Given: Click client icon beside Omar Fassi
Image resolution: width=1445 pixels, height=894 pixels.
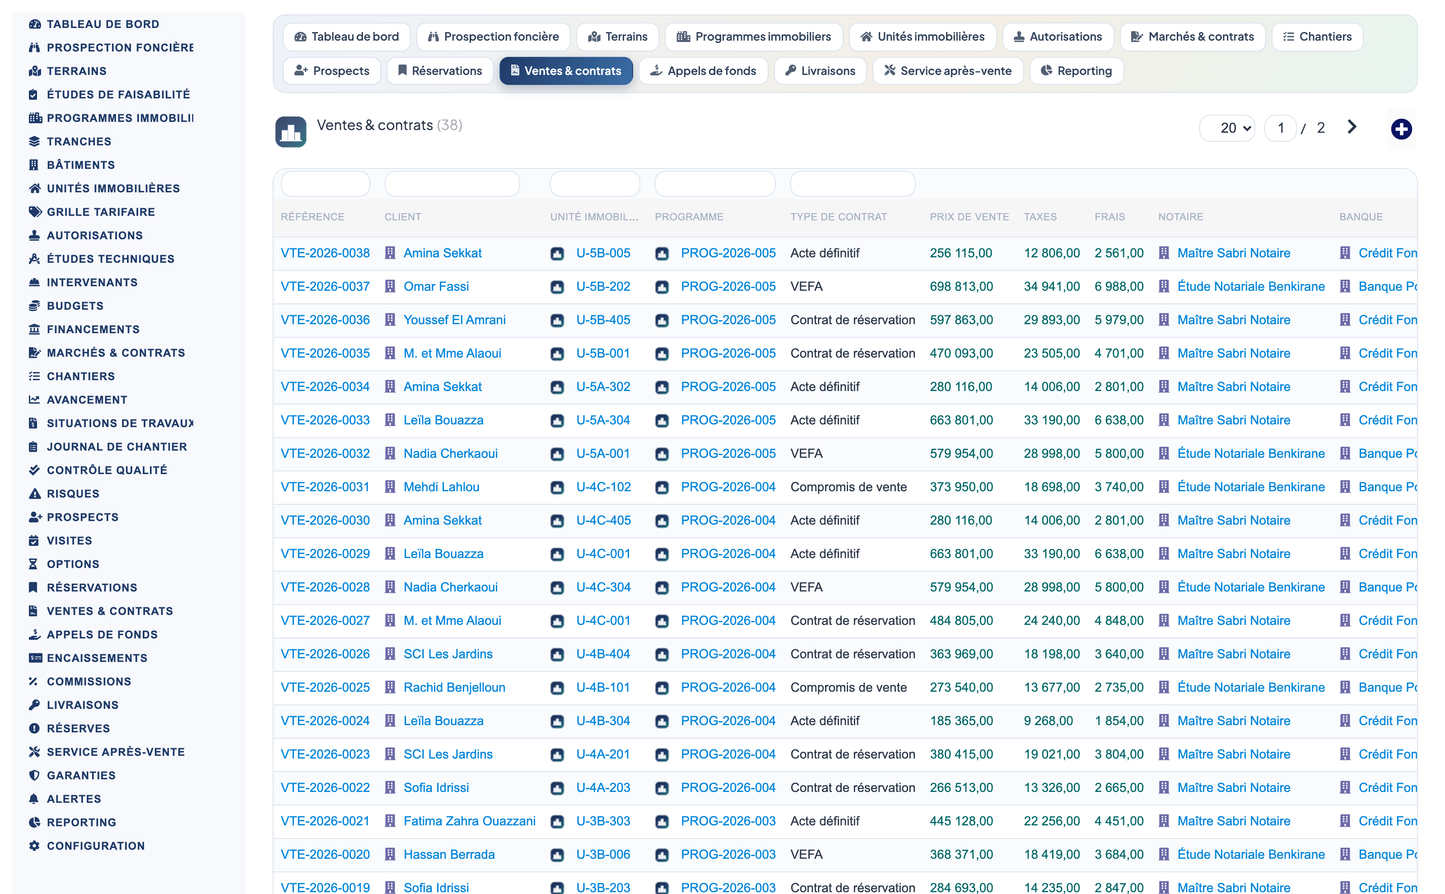Looking at the screenshot, I should [x=391, y=287].
